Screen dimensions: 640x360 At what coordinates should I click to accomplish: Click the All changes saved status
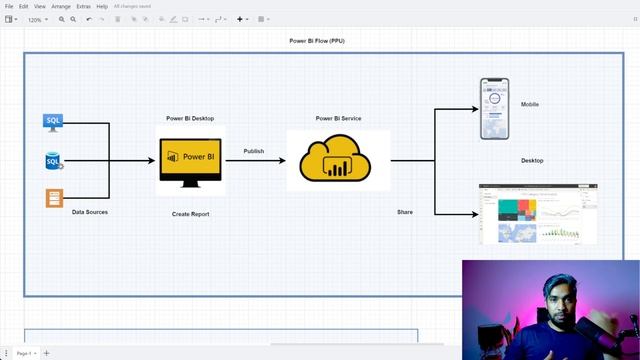pyautogui.click(x=132, y=7)
